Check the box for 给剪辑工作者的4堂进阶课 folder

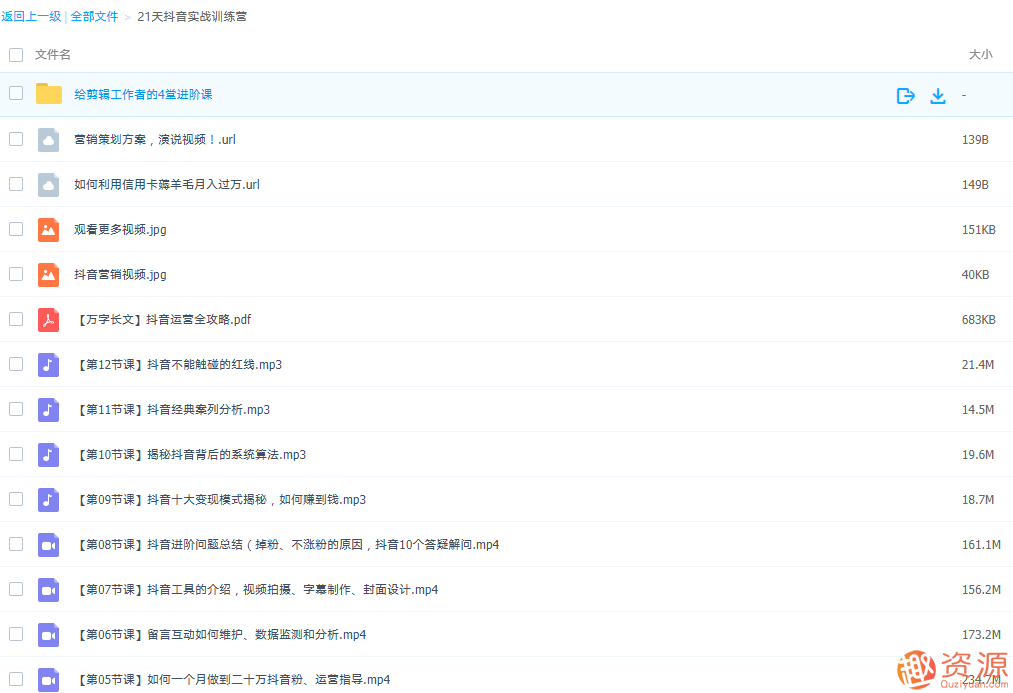(16, 93)
